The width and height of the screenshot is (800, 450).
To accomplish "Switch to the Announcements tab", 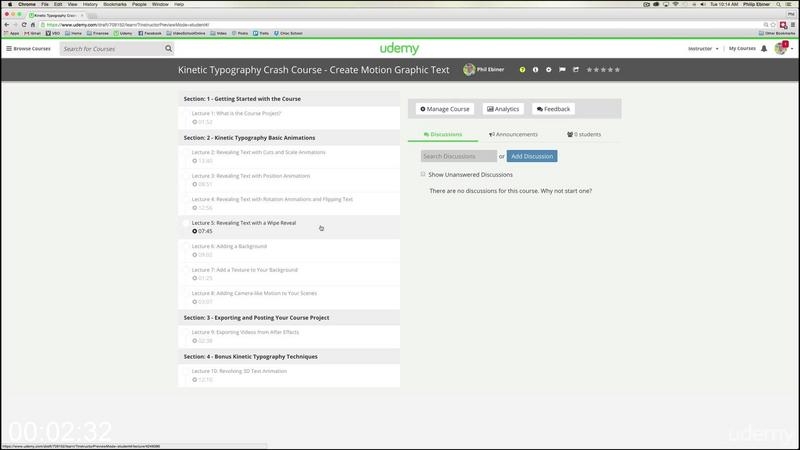I will (513, 135).
